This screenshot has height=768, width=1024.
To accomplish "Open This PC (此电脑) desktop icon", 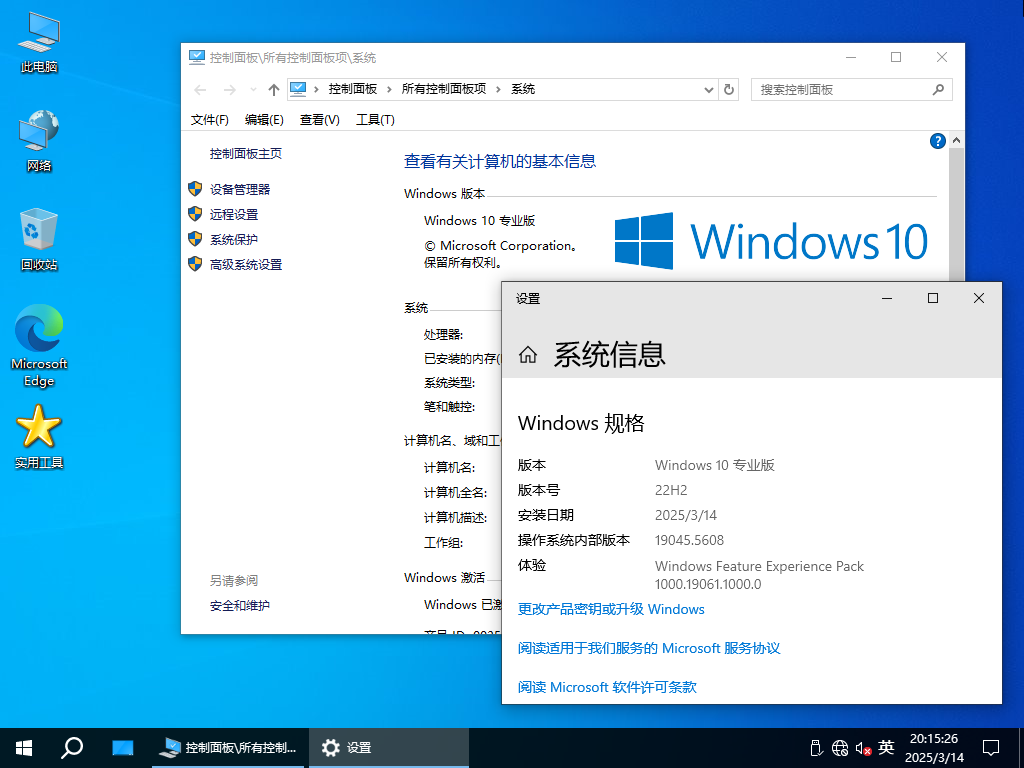I will coord(39,42).
